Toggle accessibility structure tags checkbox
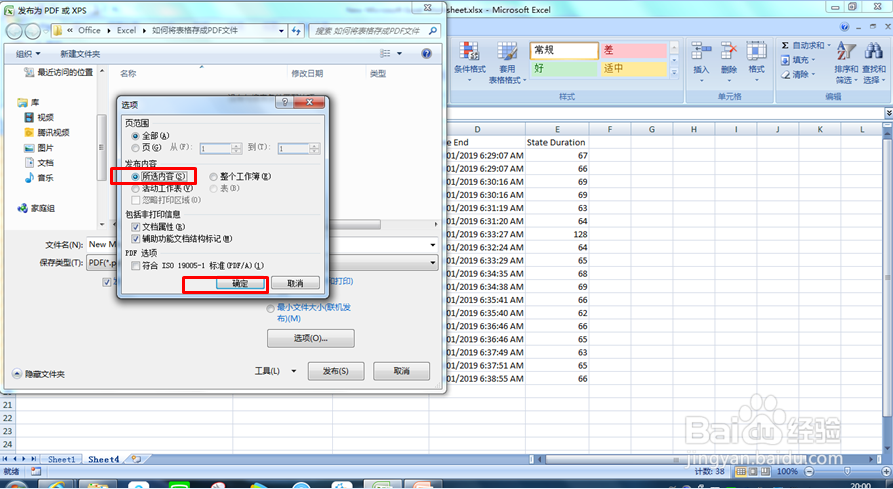 (x=136, y=239)
